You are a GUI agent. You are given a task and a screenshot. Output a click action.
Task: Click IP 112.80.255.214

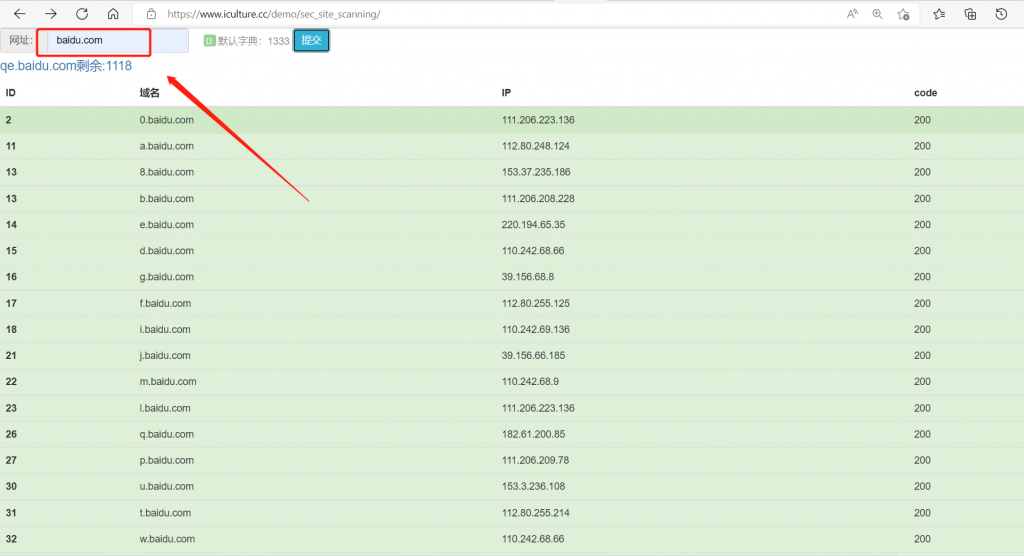point(536,513)
